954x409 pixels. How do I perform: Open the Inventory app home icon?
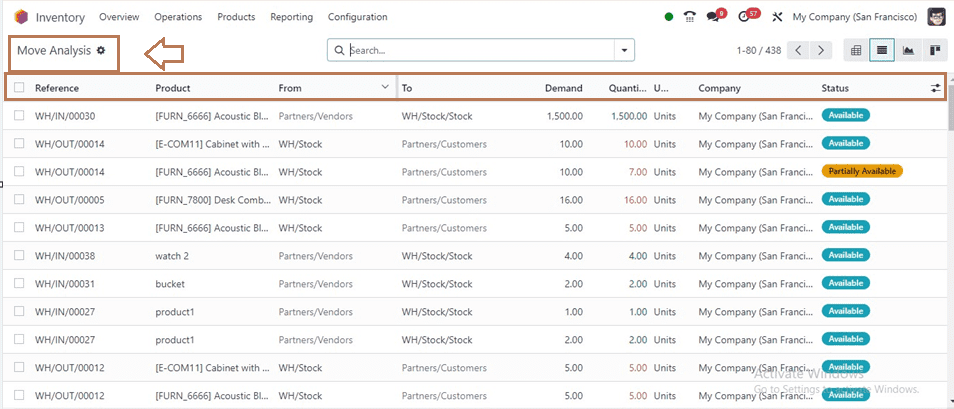[x=20, y=16]
